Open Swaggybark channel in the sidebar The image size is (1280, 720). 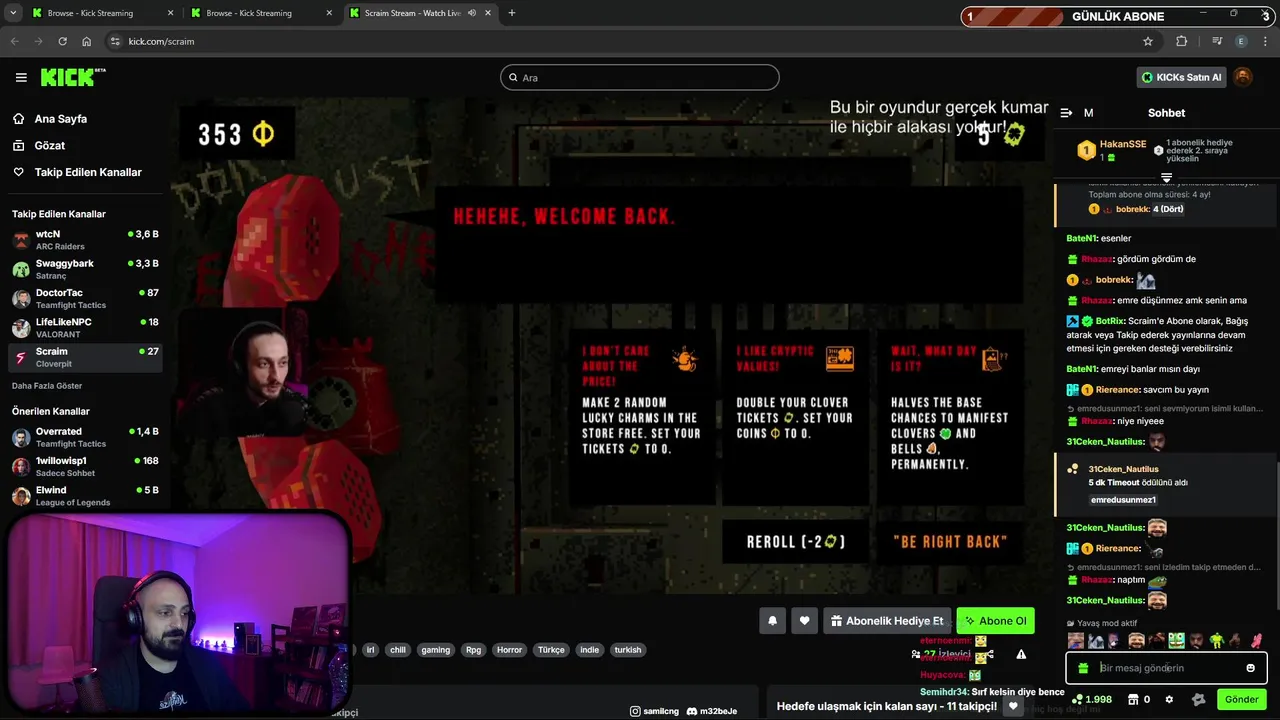[x=85, y=269]
